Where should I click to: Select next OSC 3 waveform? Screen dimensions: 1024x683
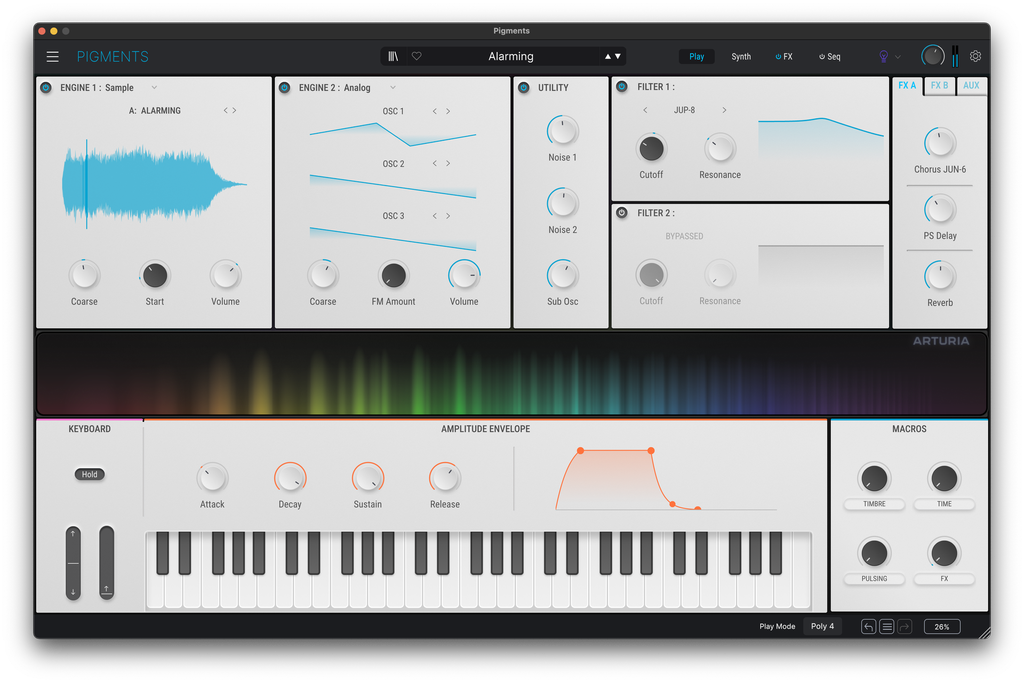click(448, 215)
